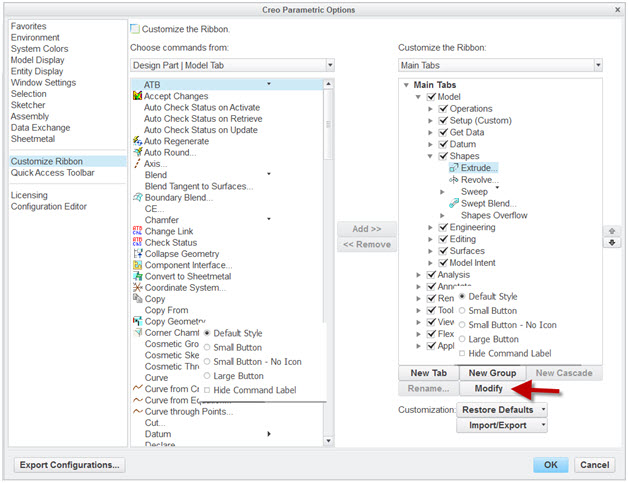The height and width of the screenshot is (483, 628).
Task: Click the Component Interface command icon
Action: 137,265
